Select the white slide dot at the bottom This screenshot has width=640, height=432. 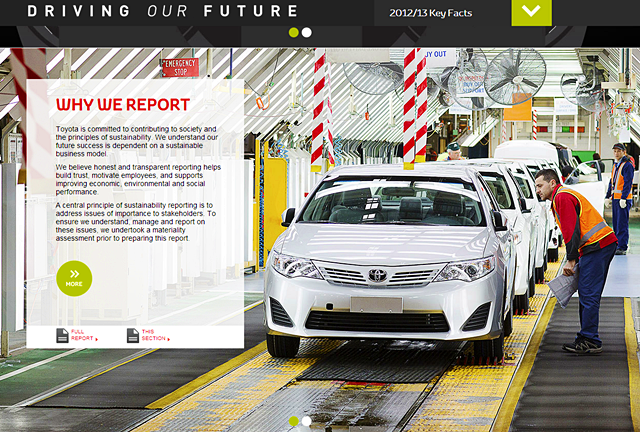307,421
